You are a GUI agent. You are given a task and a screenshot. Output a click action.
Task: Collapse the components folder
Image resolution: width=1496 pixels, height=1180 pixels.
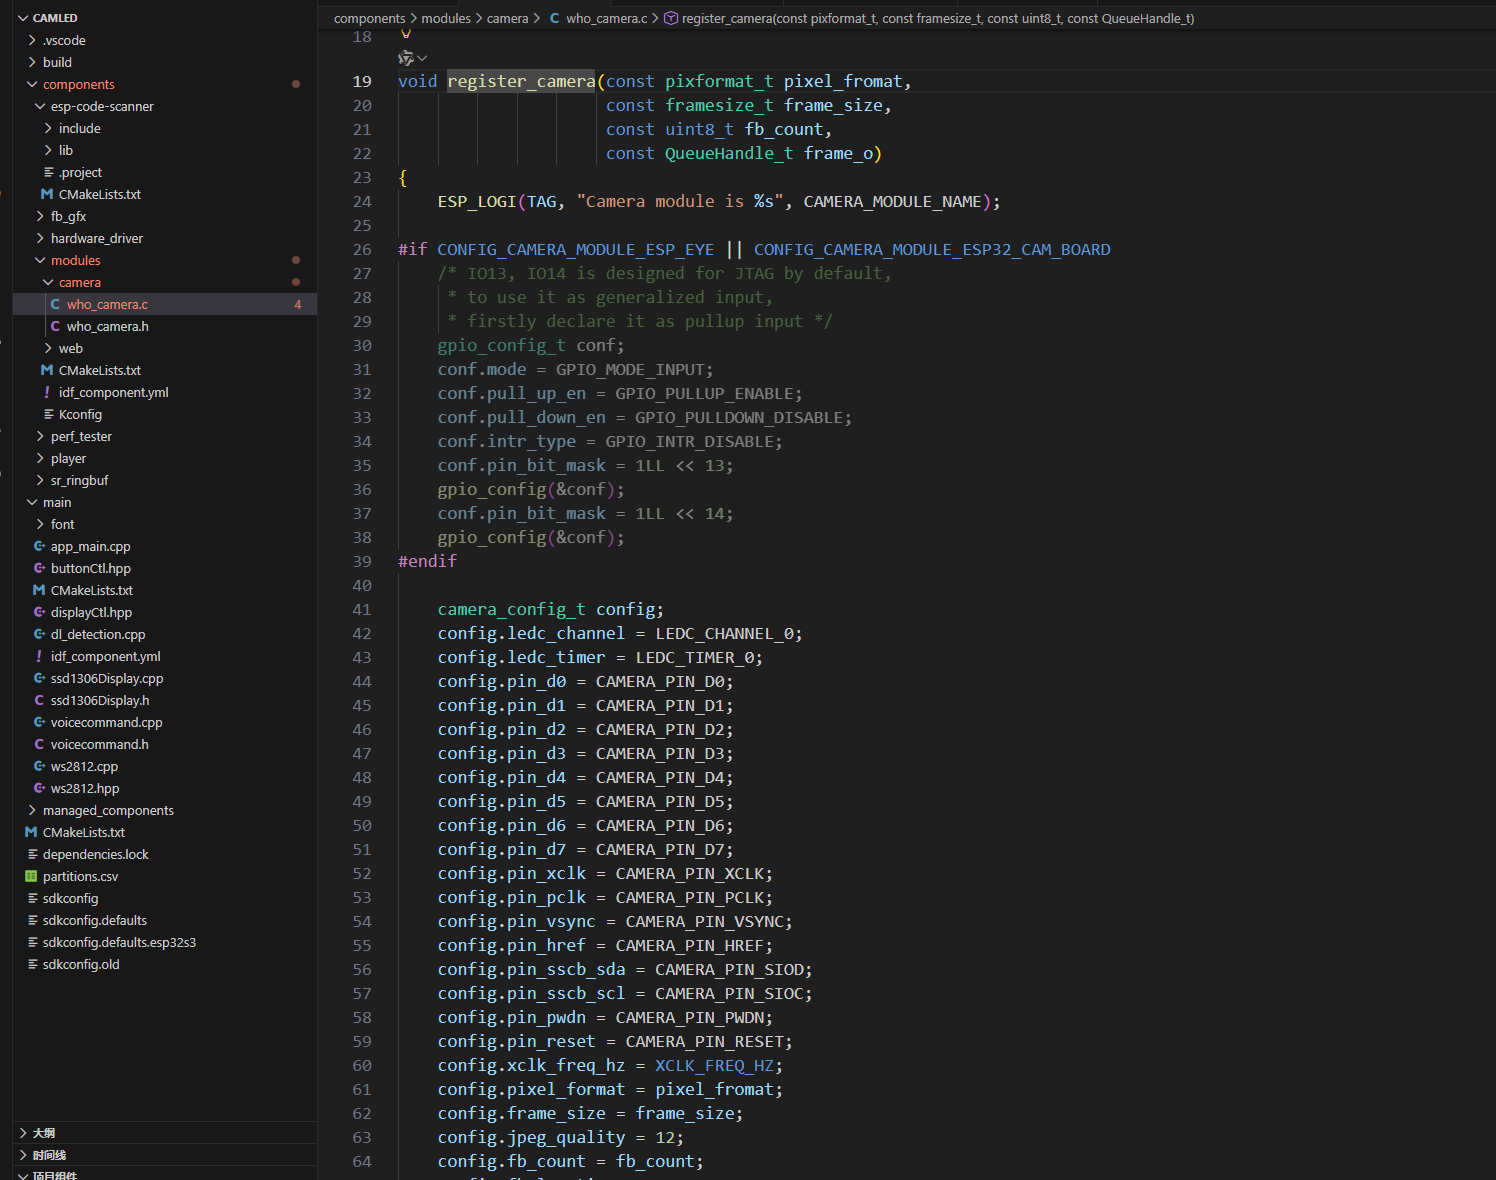pos(32,85)
